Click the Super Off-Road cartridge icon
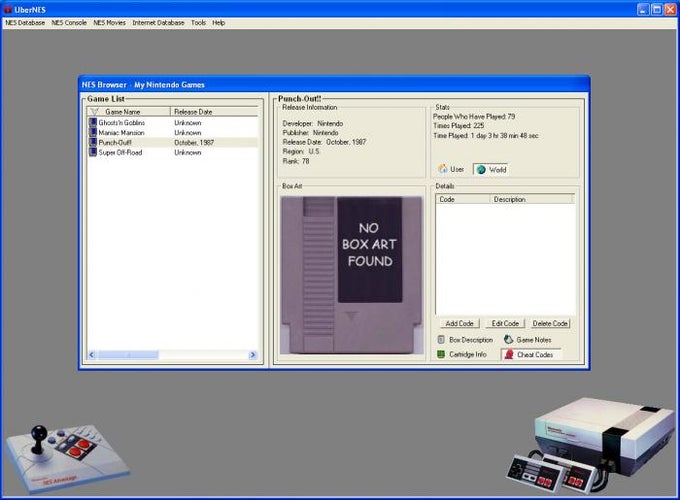 click(x=93, y=152)
